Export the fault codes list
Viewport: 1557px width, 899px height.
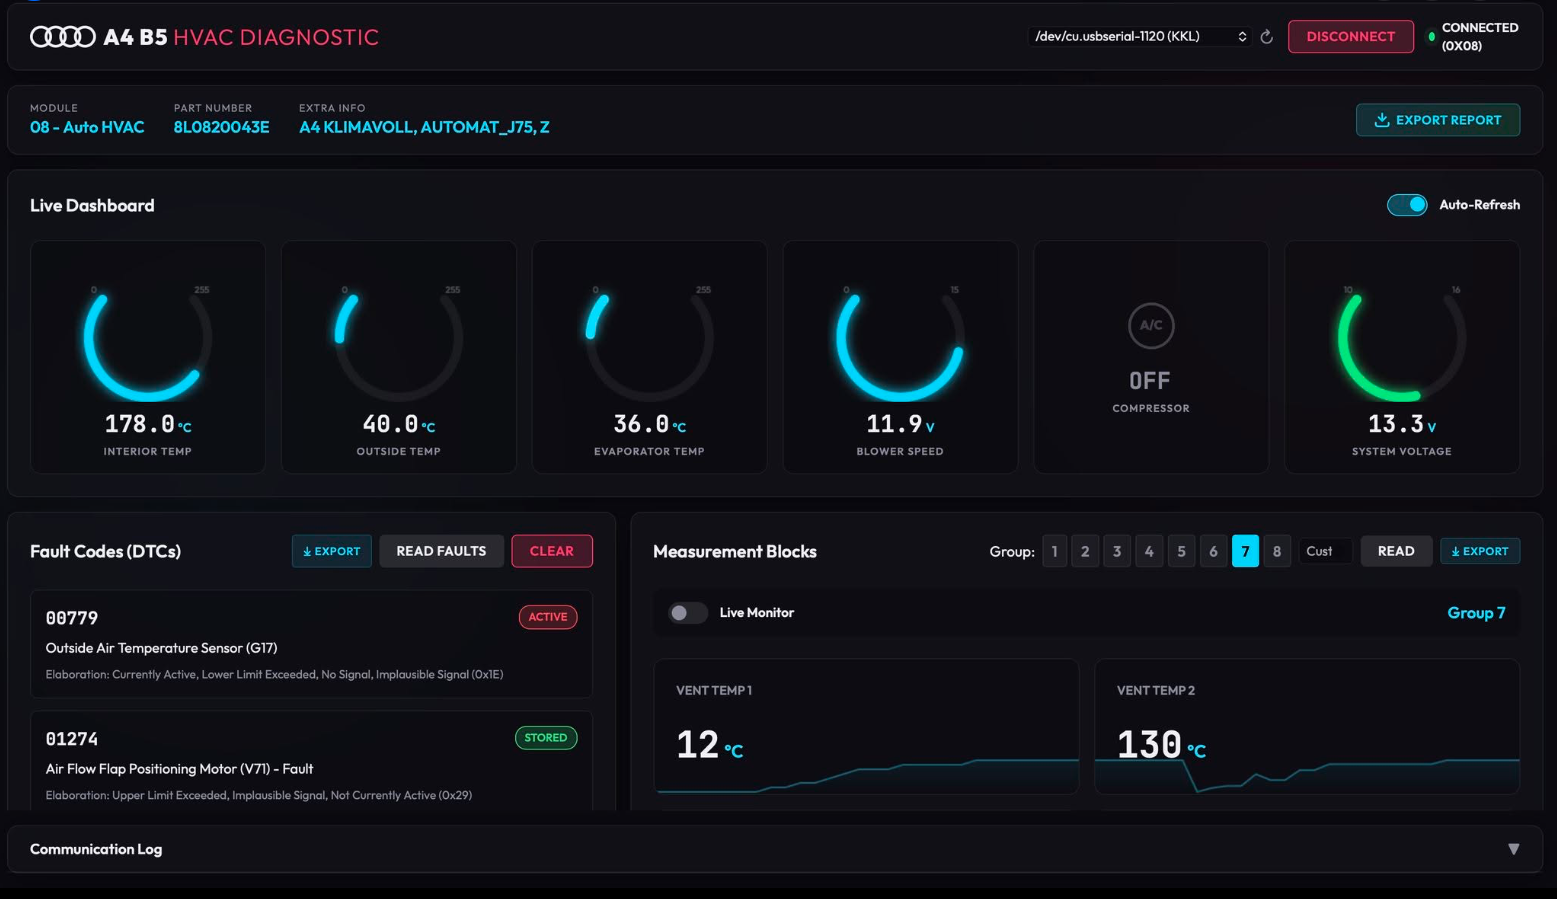(x=332, y=551)
